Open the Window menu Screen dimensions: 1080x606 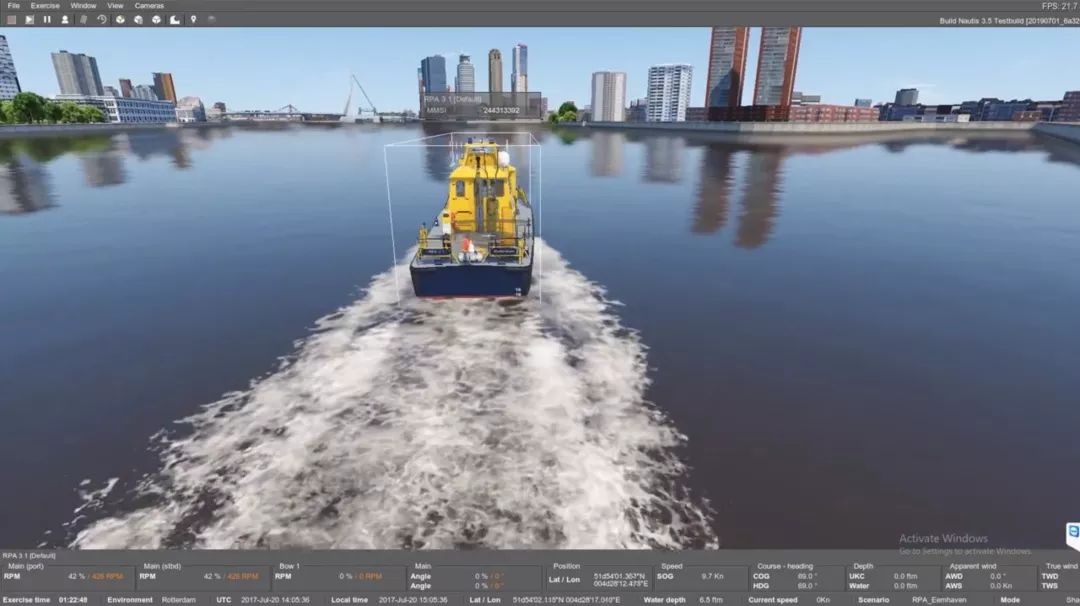[83, 6]
